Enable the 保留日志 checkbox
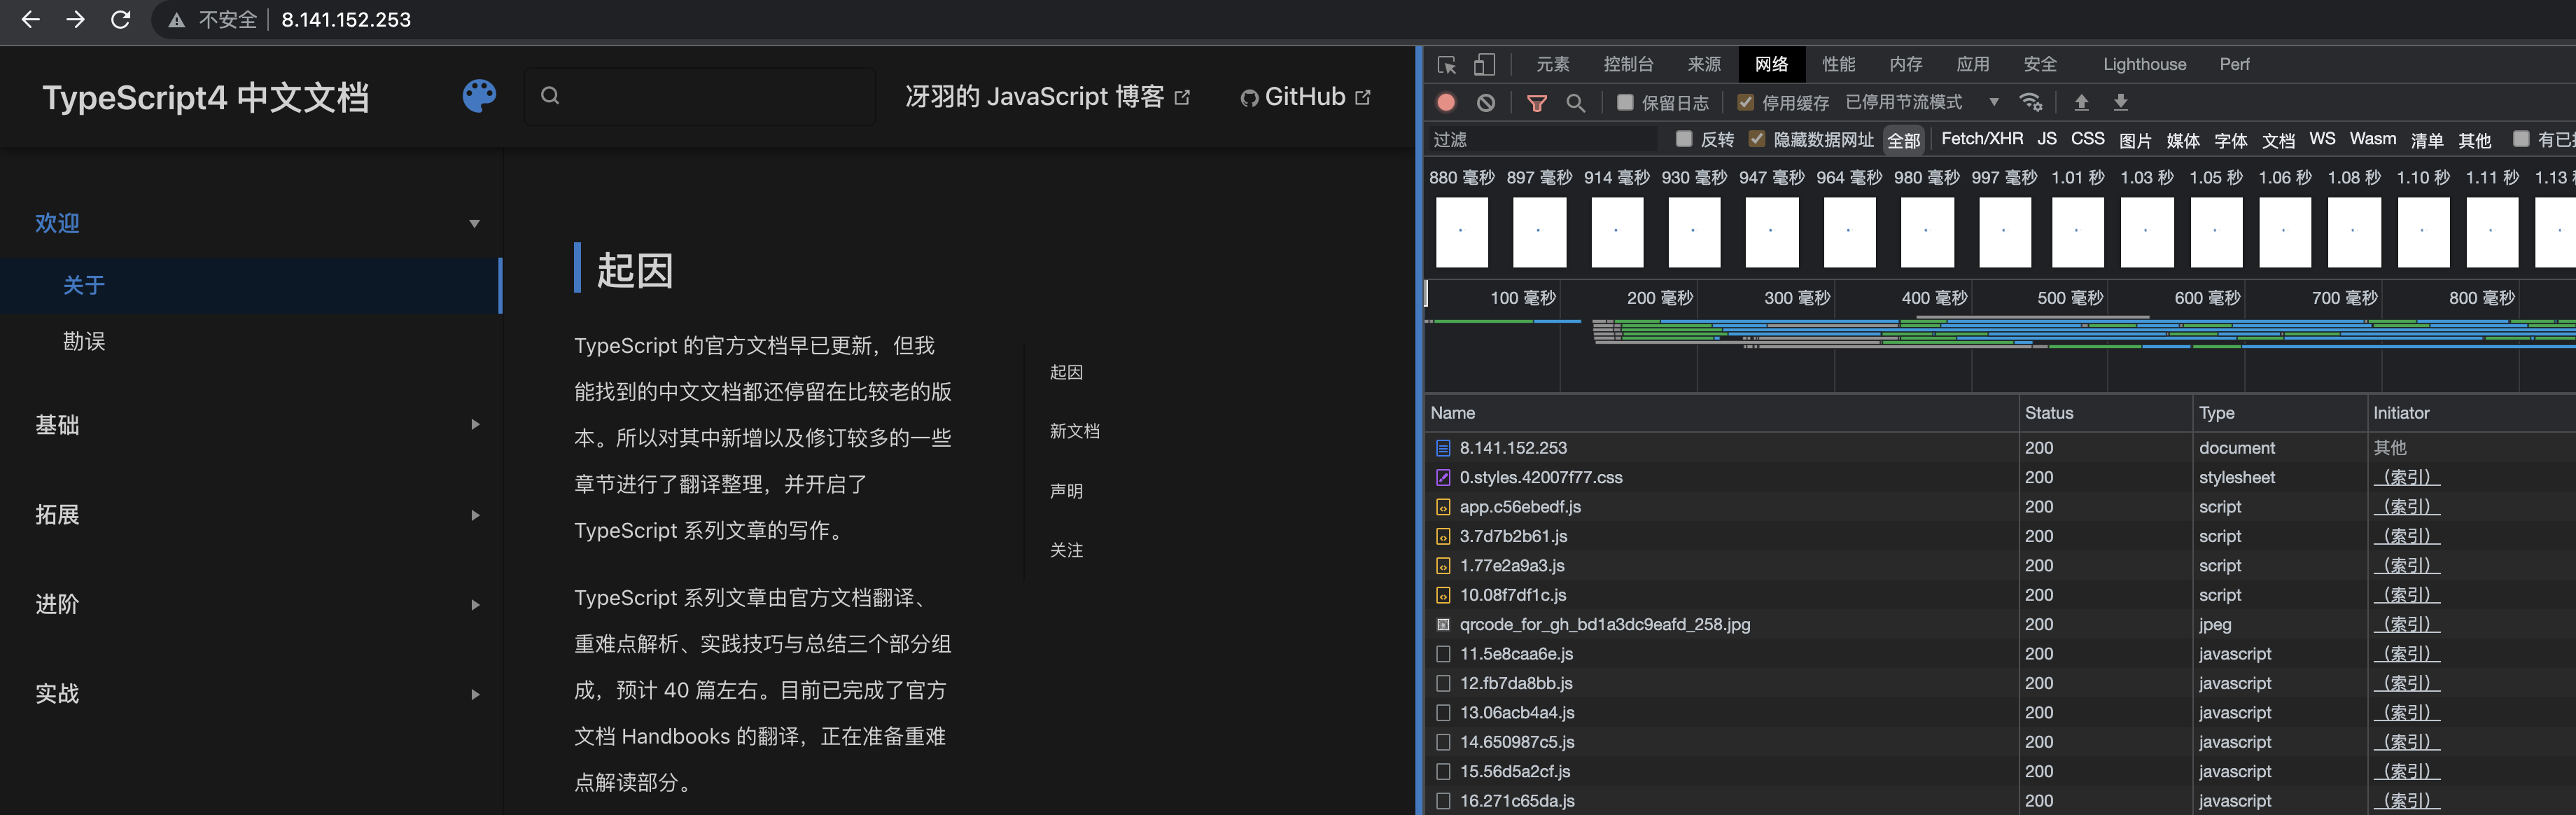 pos(1625,102)
